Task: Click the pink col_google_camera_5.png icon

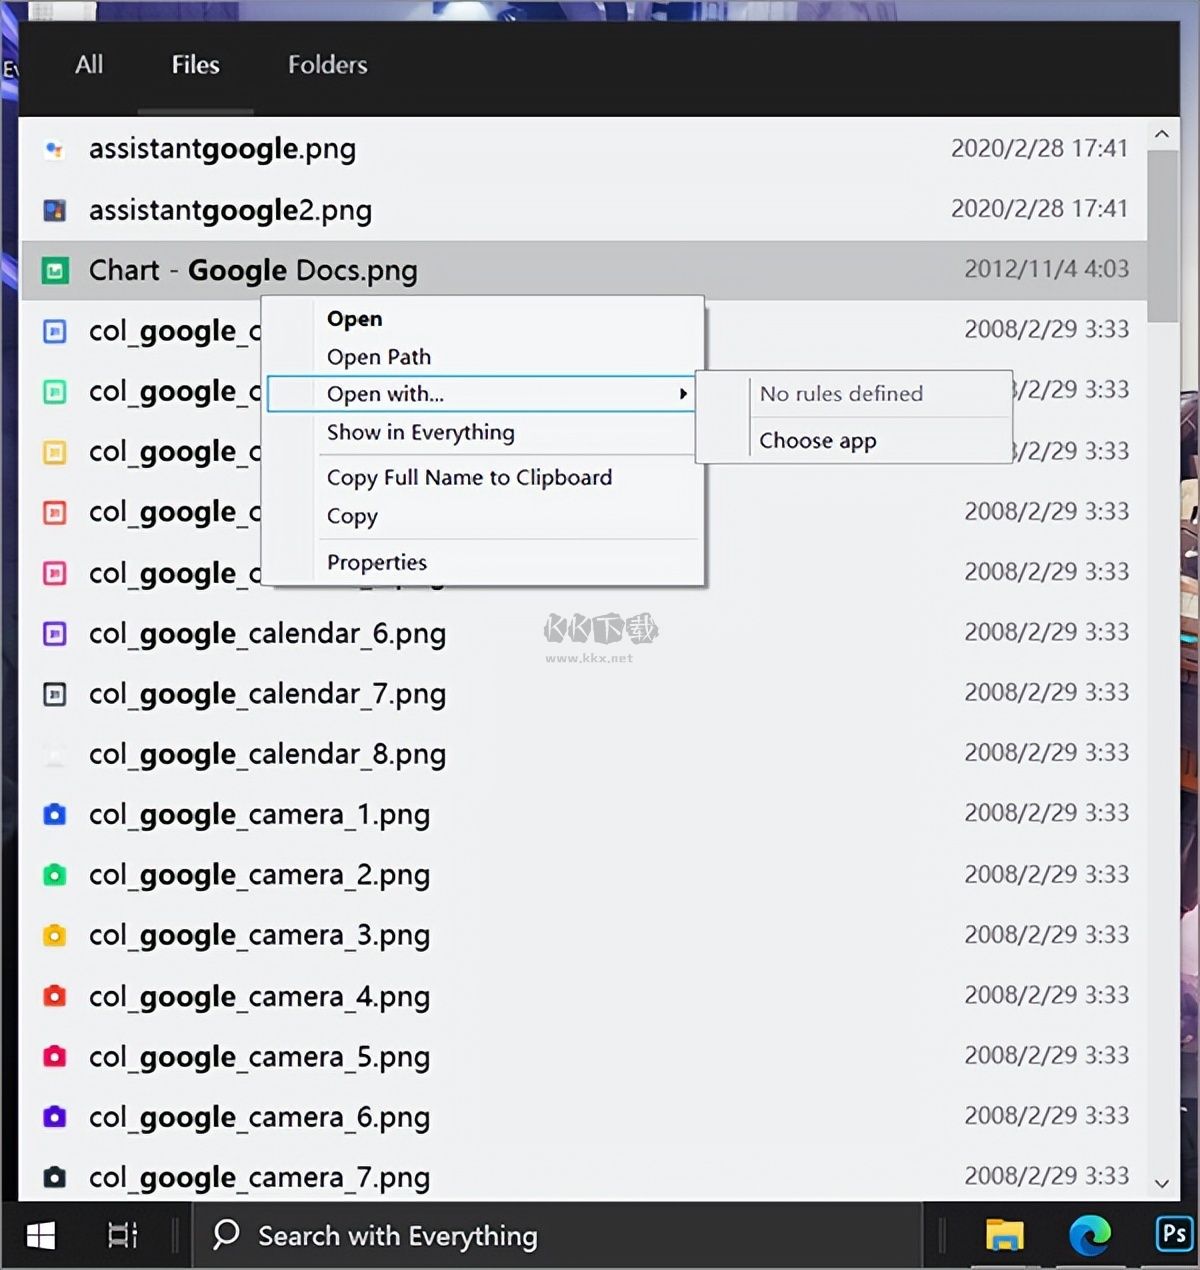Action: 55,1056
